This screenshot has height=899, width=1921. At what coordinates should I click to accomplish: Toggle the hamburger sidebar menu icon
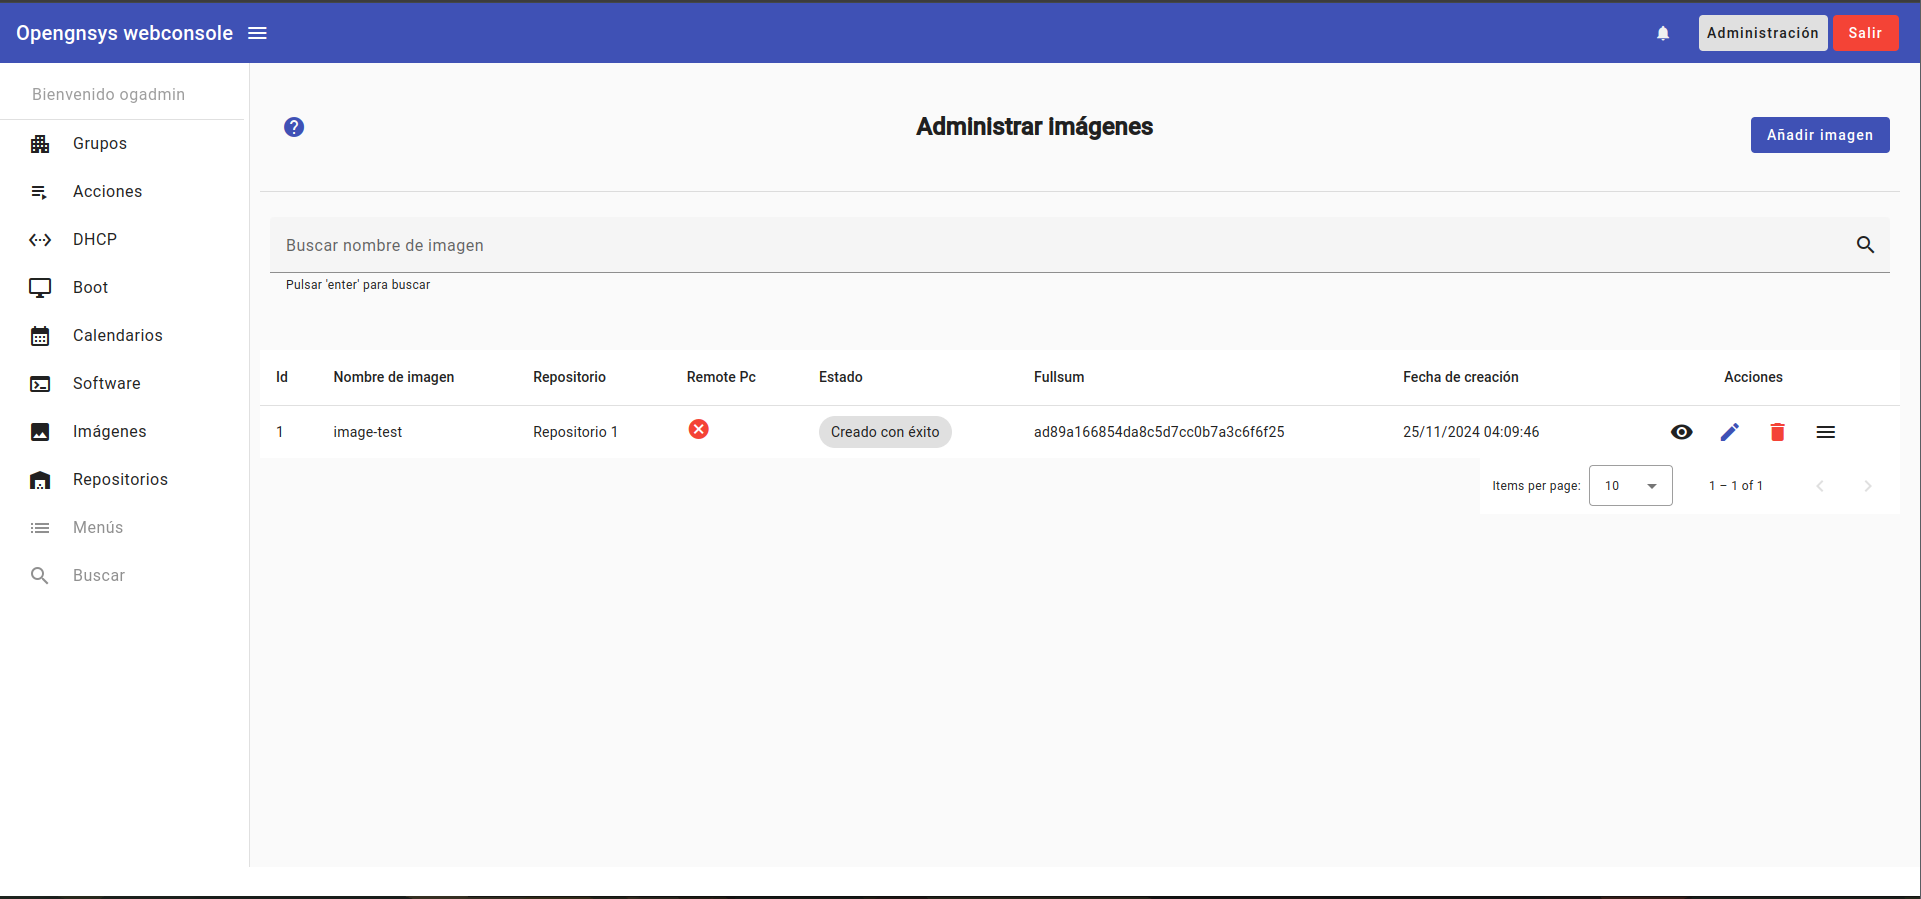point(257,33)
